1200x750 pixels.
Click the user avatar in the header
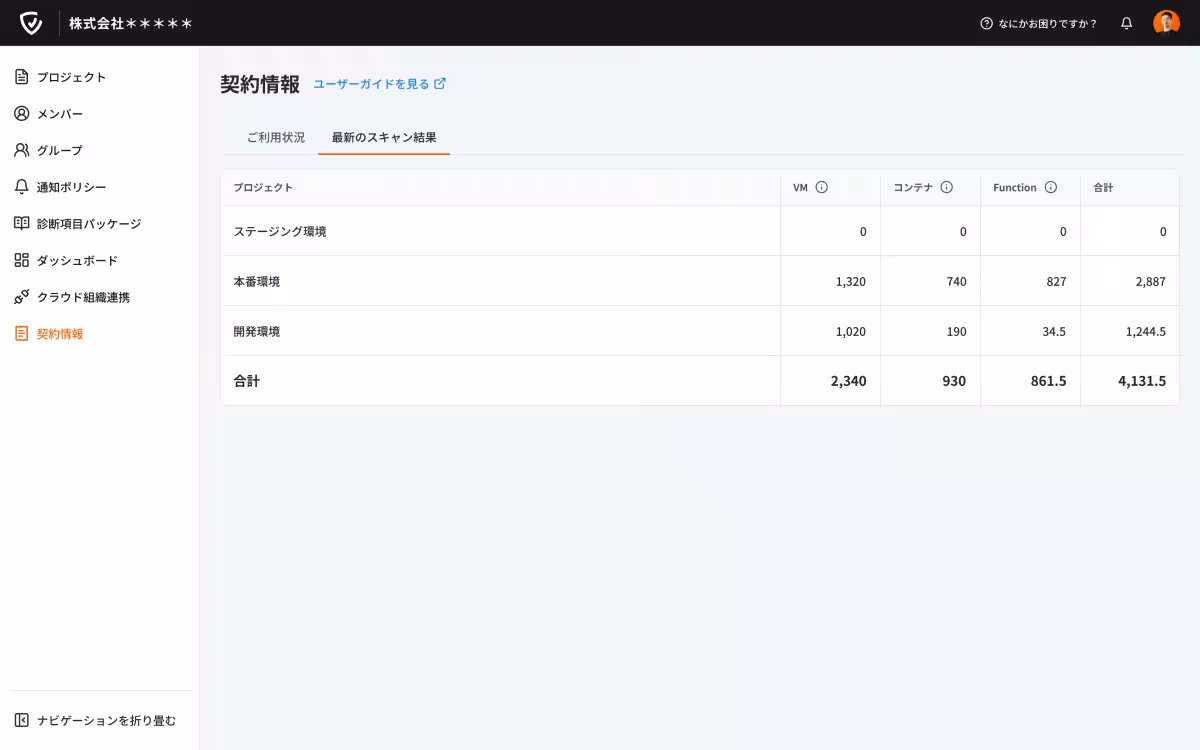click(1166, 22)
